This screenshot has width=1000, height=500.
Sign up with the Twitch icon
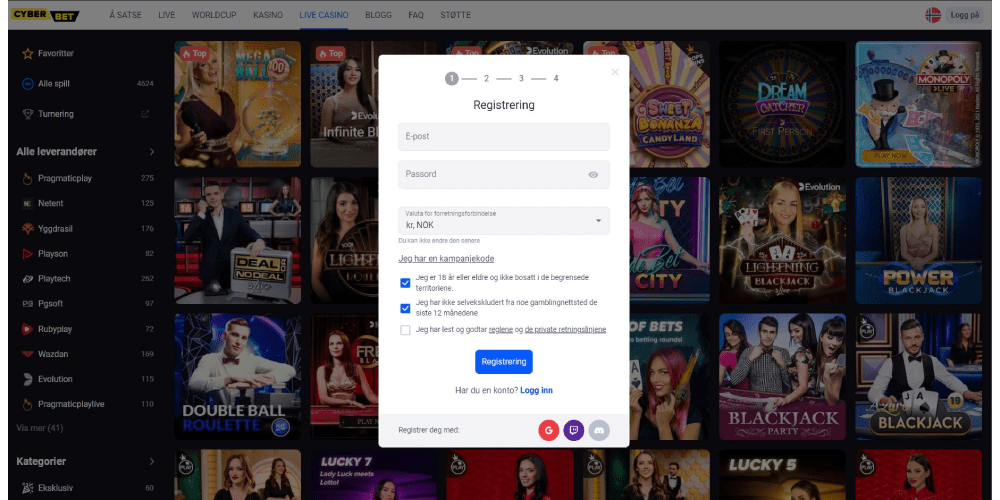(574, 430)
